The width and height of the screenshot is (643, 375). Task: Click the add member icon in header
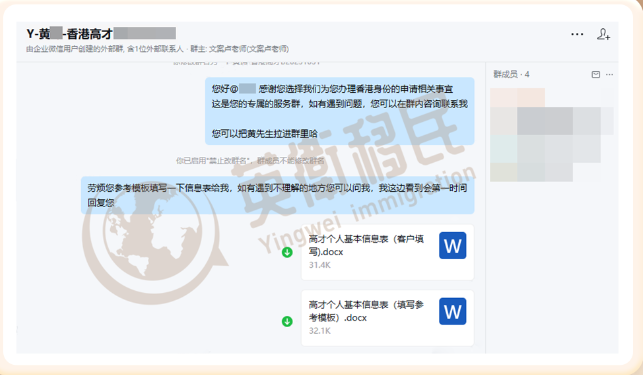click(x=603, y=34)
